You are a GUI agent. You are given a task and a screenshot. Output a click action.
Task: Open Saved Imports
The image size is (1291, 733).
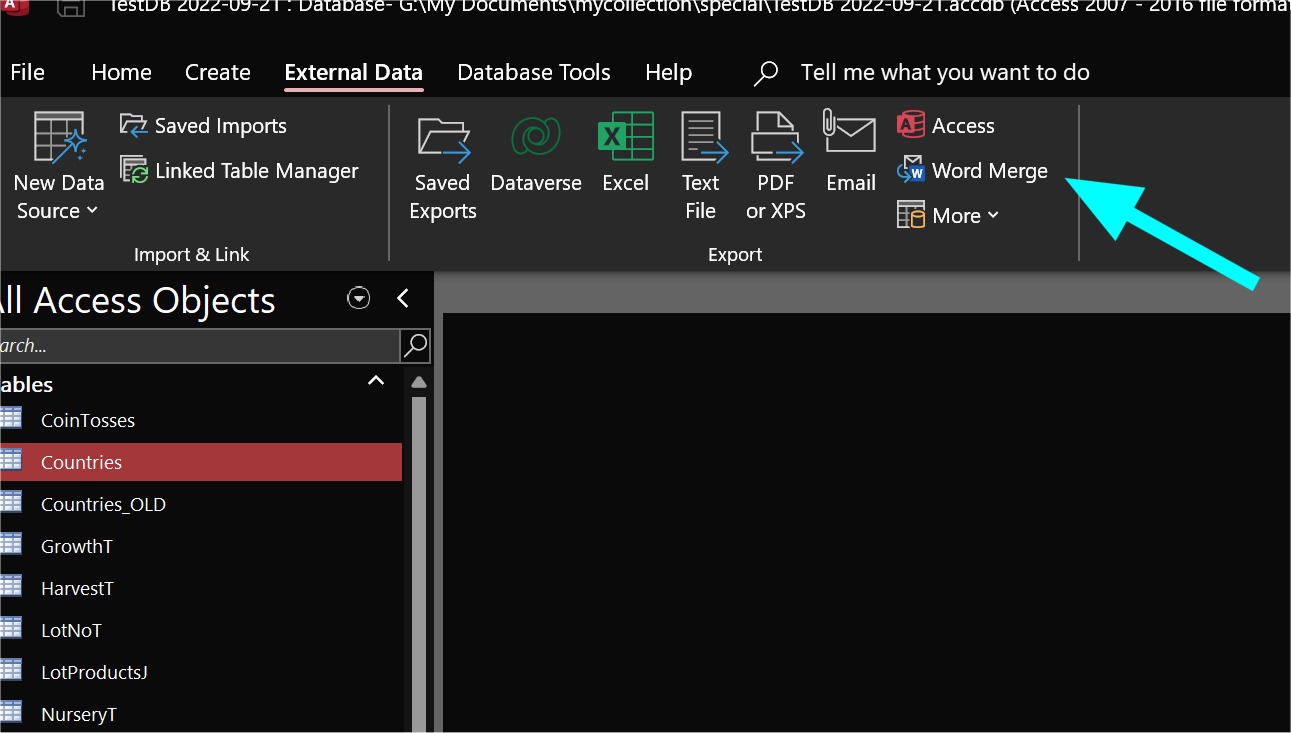(x=204, y=126)
